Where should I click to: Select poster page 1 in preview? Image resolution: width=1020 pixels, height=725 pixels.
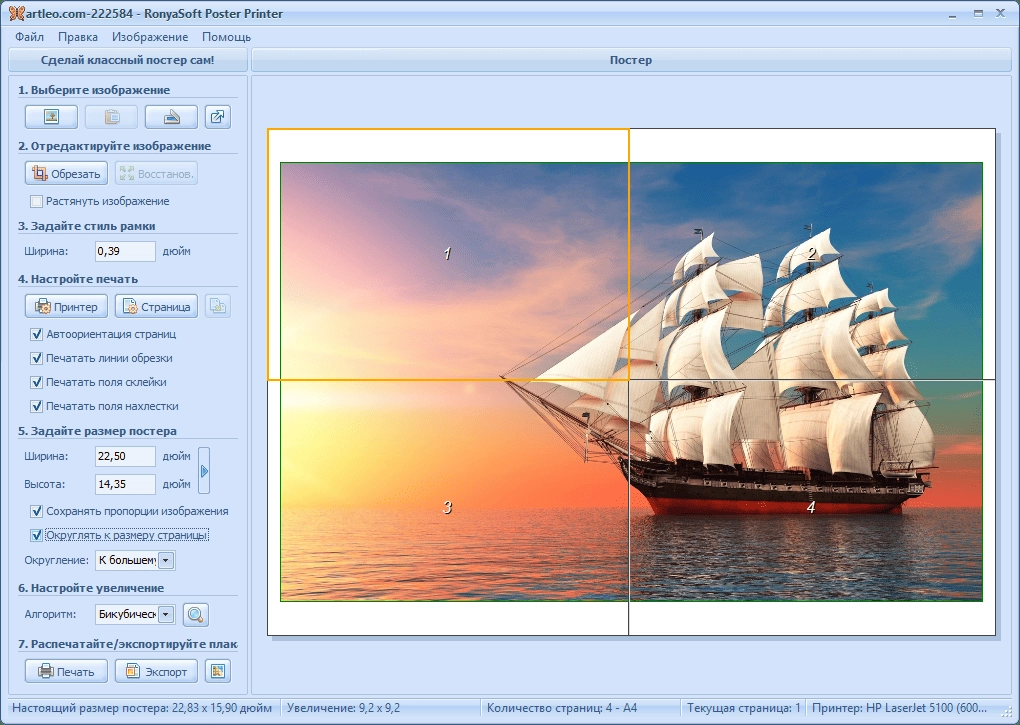coord(448,254)
